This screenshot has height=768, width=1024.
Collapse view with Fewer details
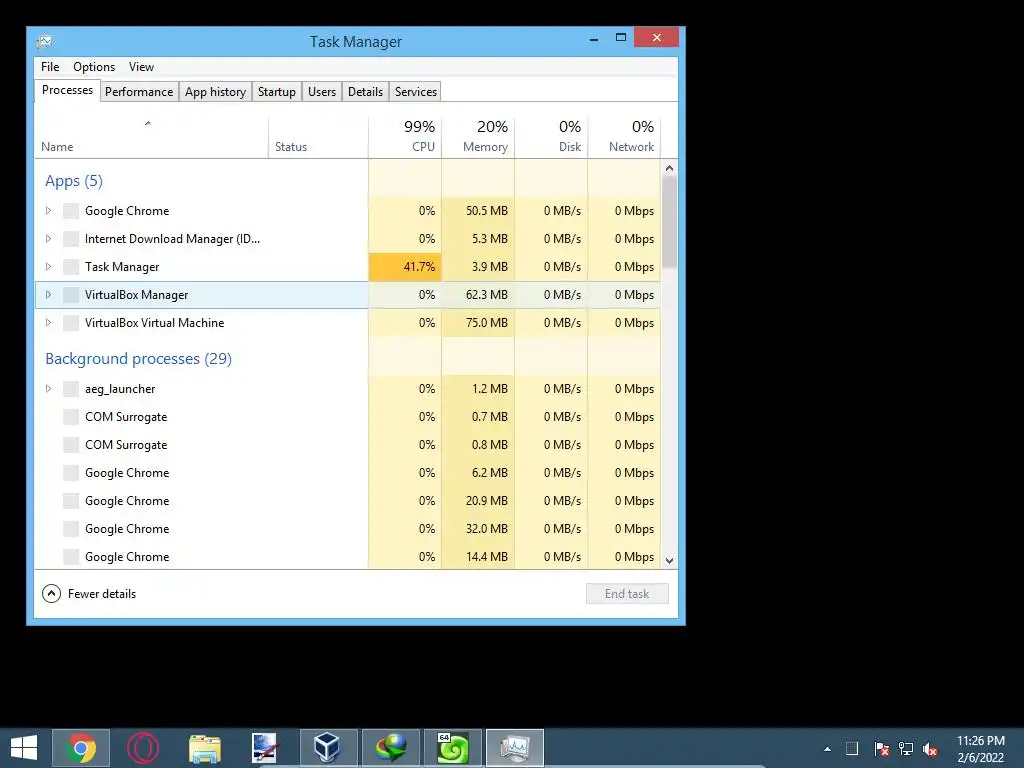pos(89,594)
